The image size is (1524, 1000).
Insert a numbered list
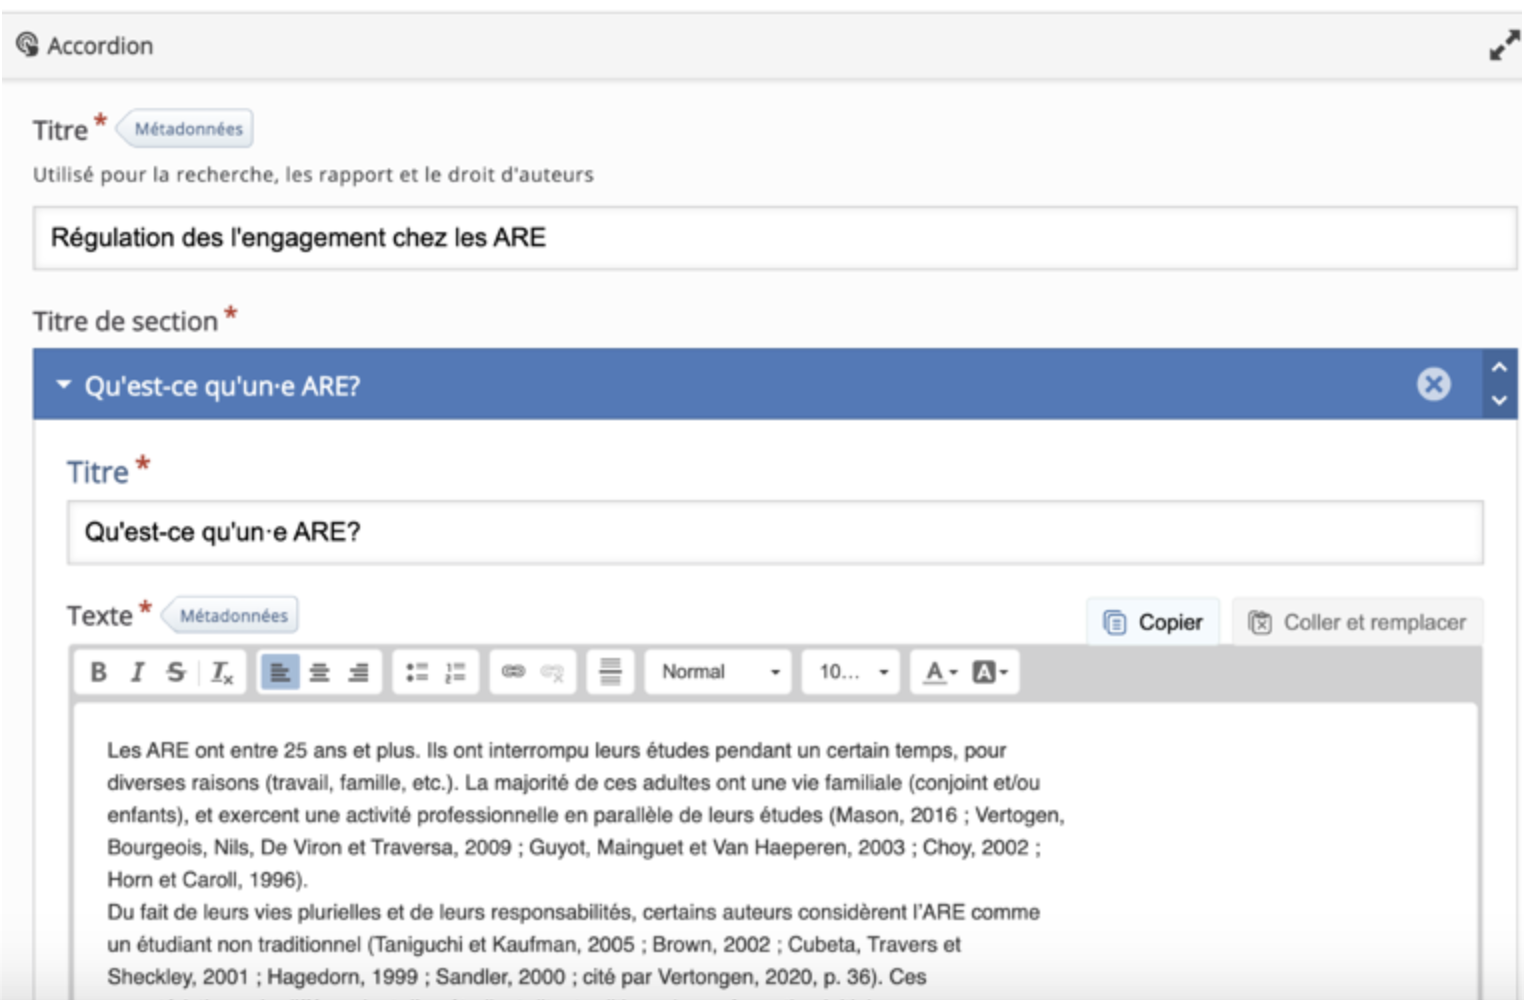pos(455,672)
